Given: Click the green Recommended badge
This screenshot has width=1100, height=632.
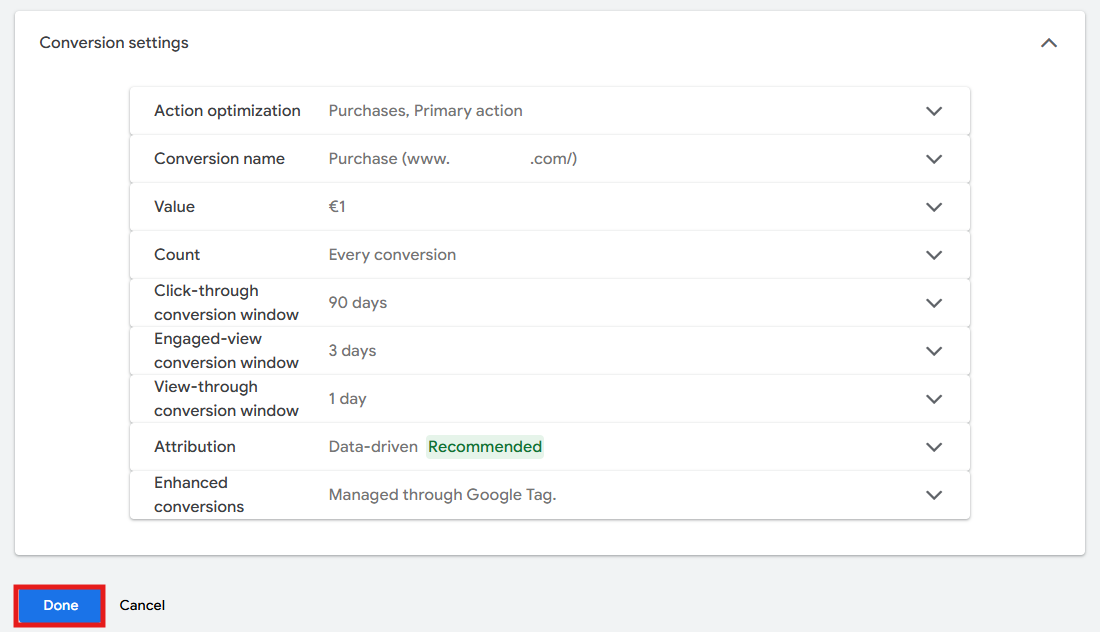Looking at the screenshot, I should (485, 447).
